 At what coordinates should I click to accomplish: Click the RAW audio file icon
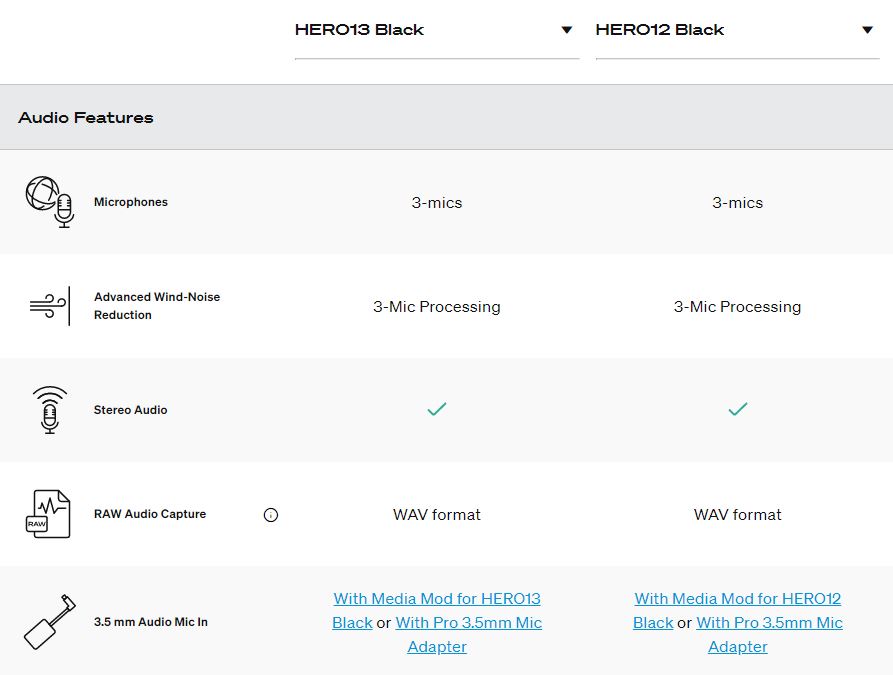[48, 514]
